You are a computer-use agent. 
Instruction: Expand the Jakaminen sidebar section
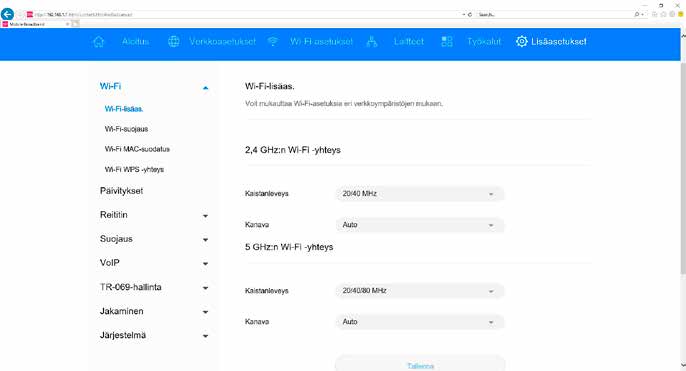(x=205, y=312)
